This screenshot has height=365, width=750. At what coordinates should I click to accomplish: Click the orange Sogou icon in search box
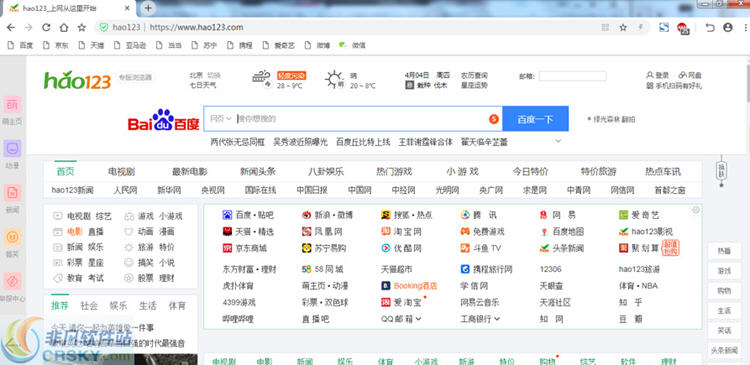pos(494,119)
